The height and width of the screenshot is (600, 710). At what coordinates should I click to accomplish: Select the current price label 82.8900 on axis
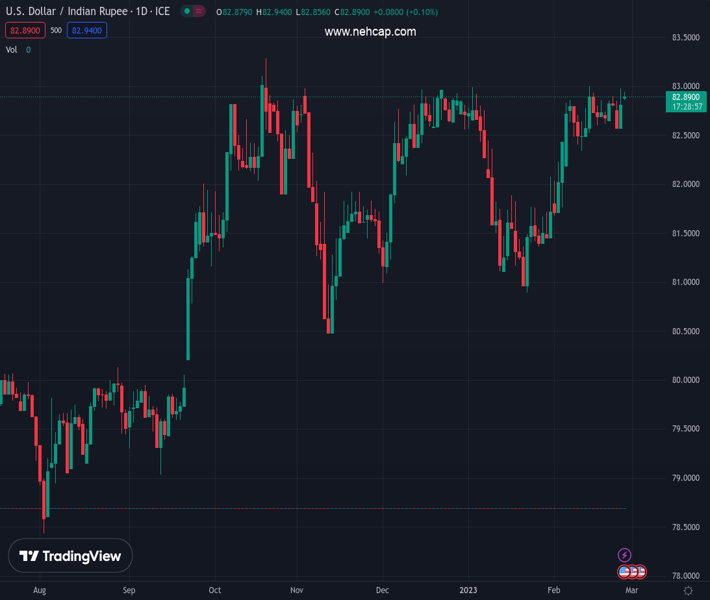click(685, 97)
